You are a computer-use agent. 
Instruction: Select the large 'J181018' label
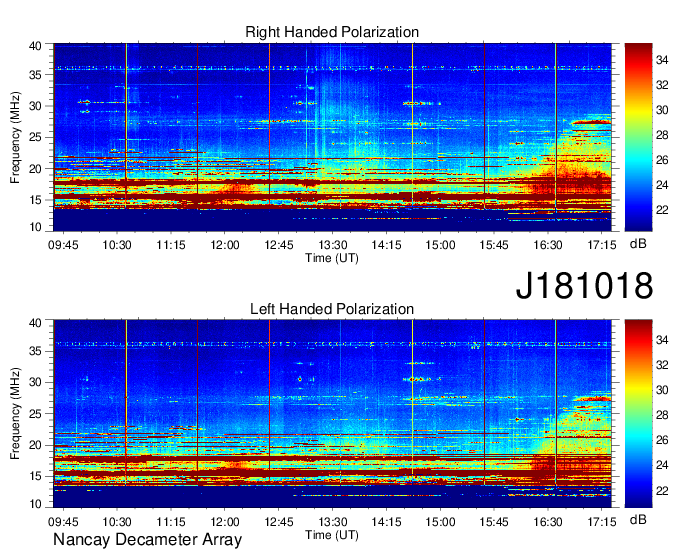(x=584, y=285)
